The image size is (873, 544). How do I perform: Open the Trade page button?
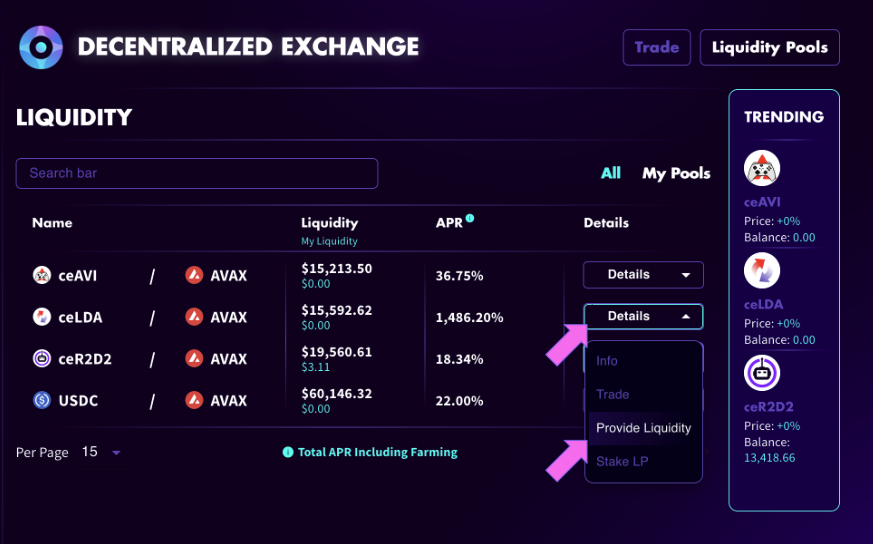pos(656,47)
